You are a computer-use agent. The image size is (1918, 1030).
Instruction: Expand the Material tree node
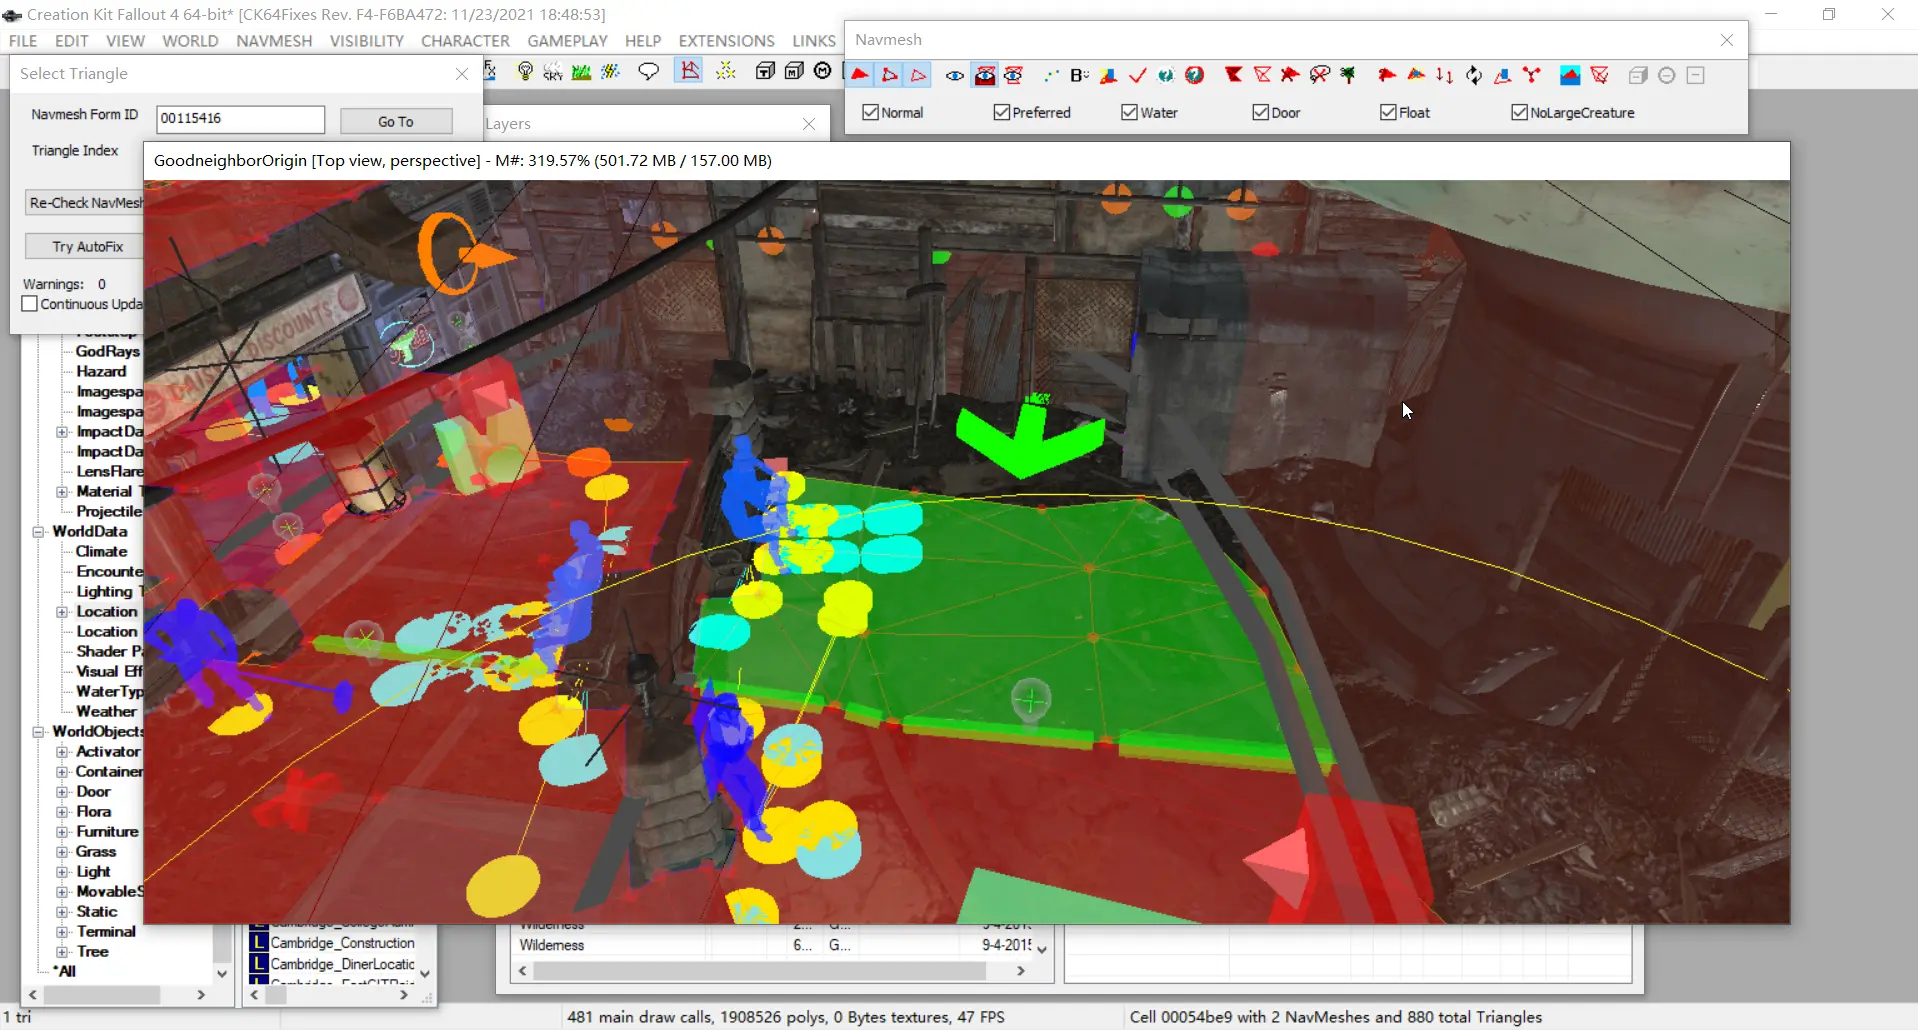(62, 492)
